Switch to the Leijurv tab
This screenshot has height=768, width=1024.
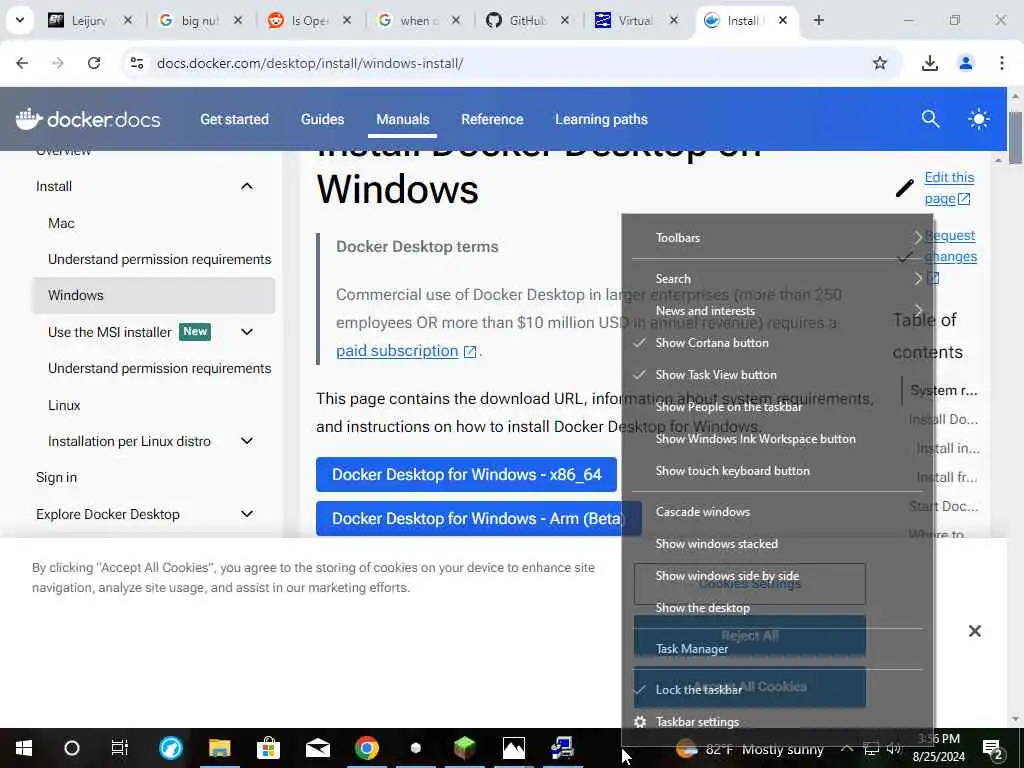(89, 20)
